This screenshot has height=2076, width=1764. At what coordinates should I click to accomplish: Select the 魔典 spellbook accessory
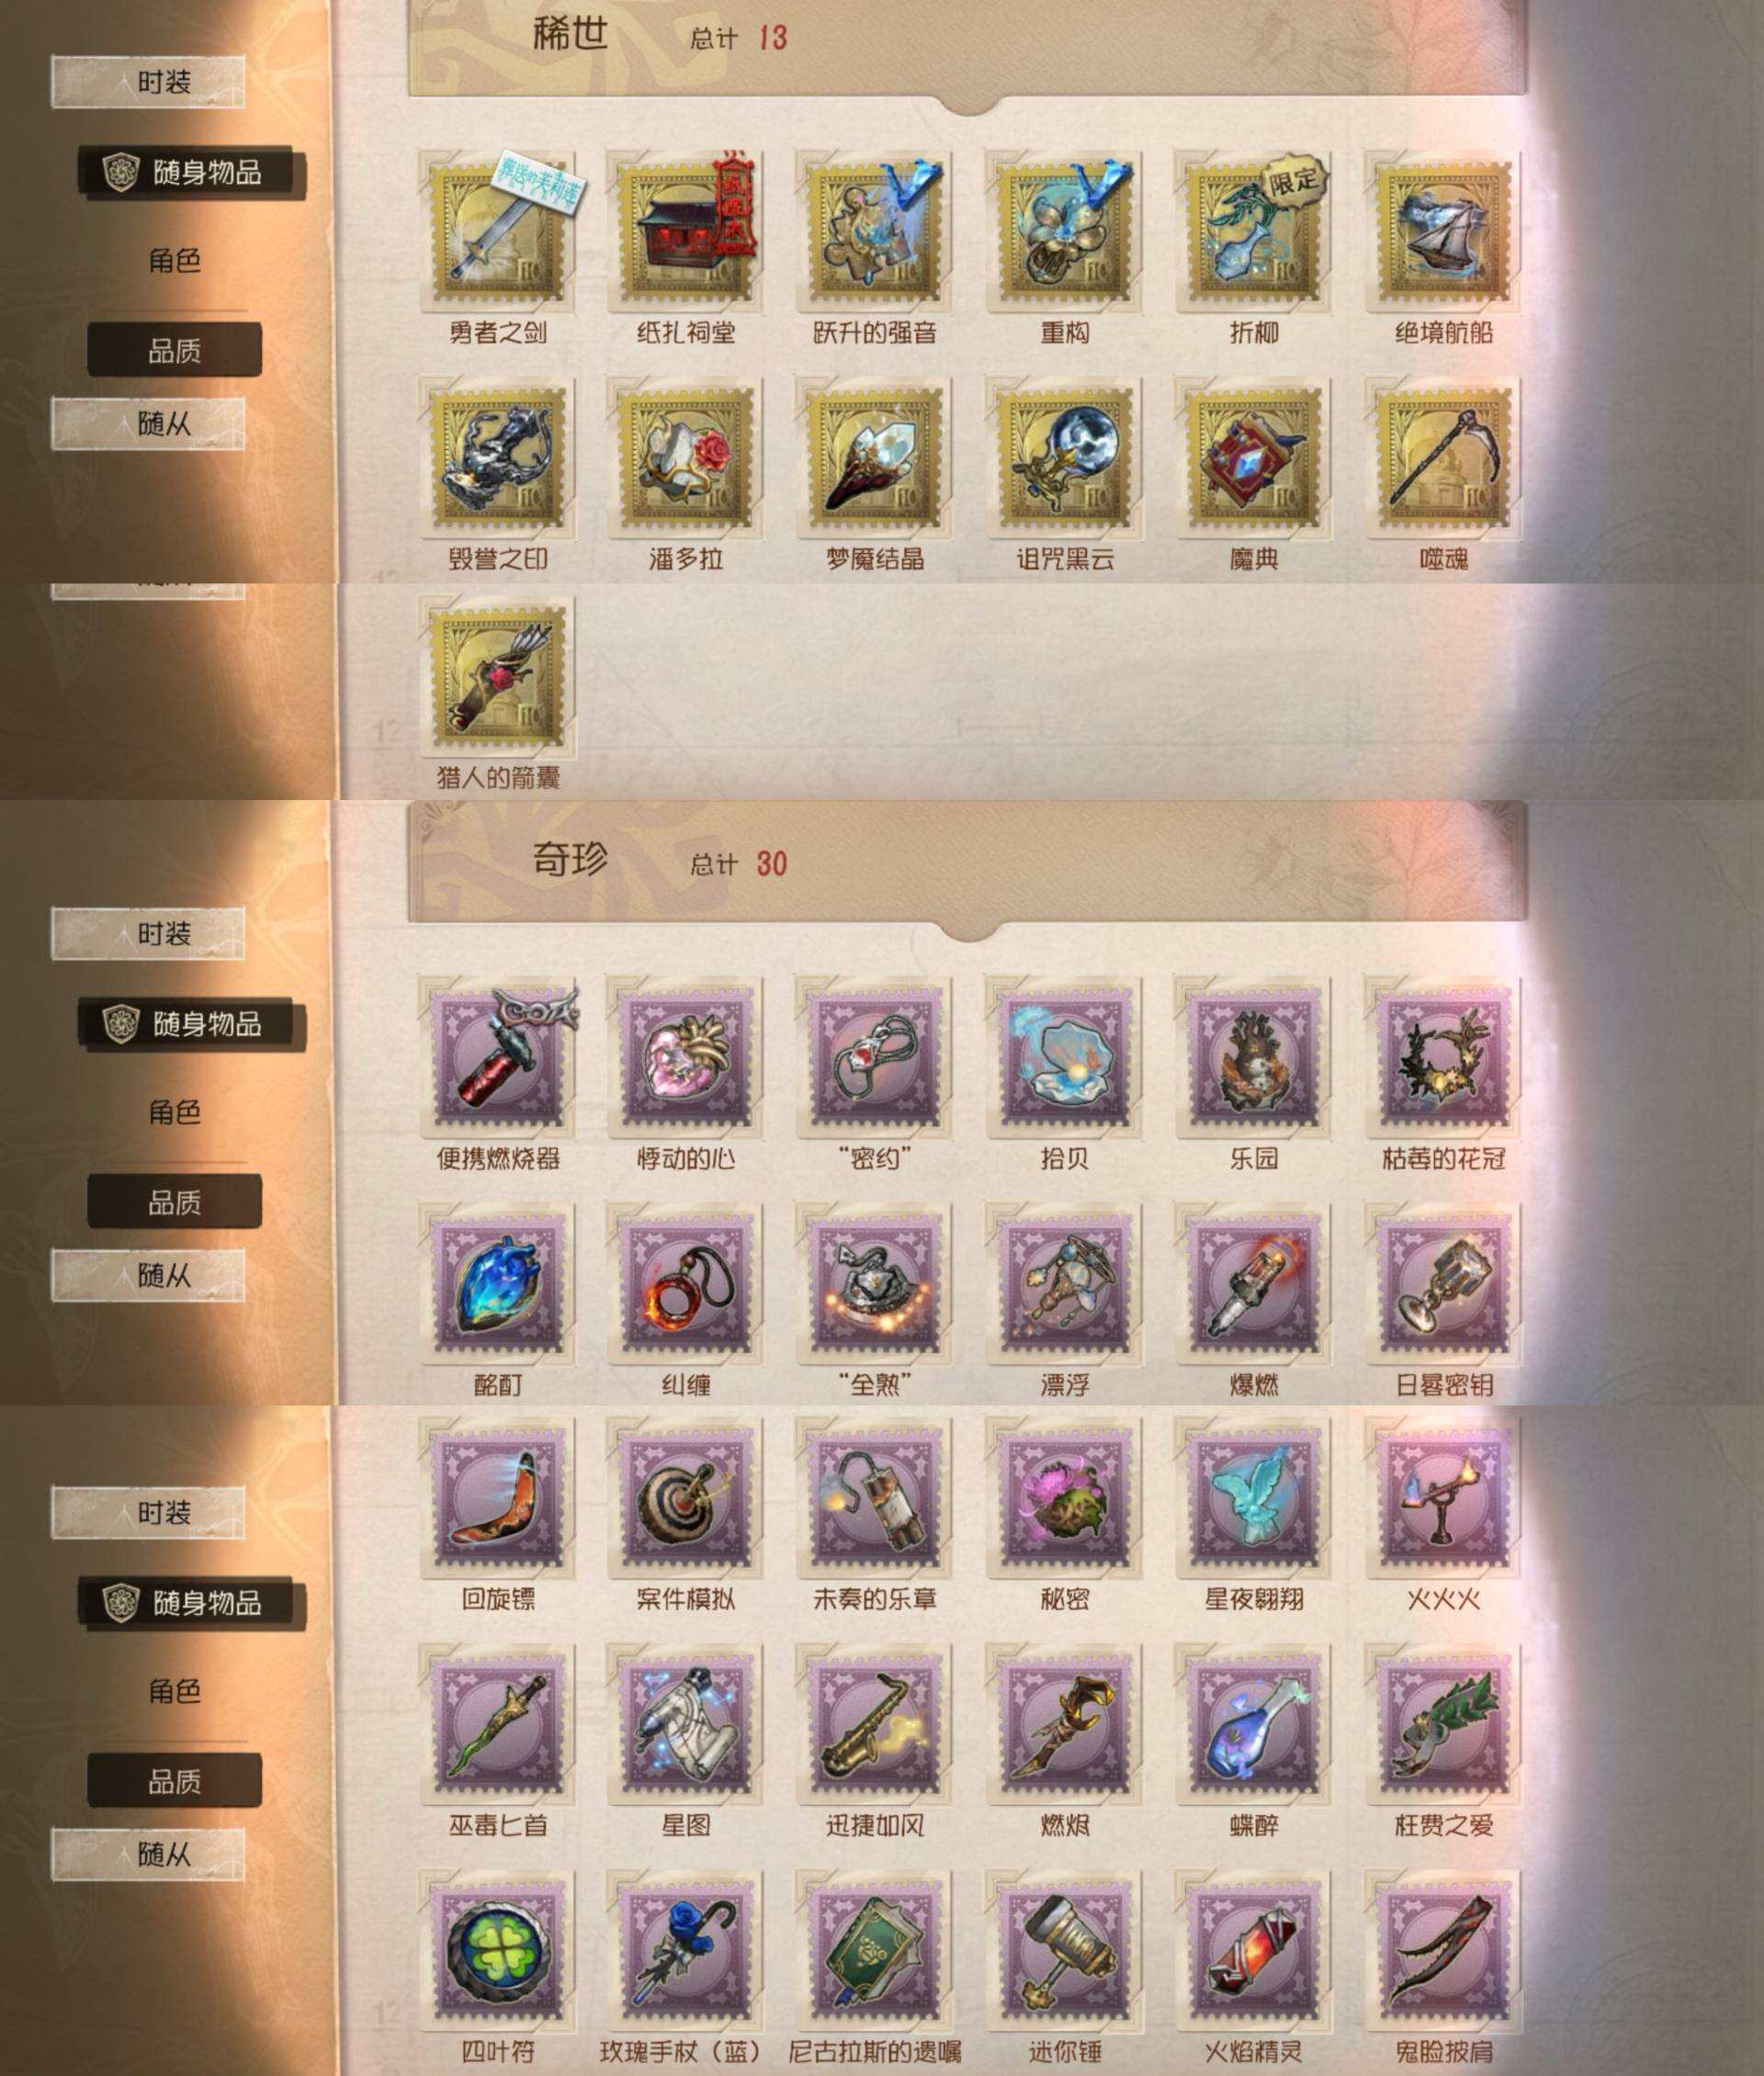(1254, 458)
